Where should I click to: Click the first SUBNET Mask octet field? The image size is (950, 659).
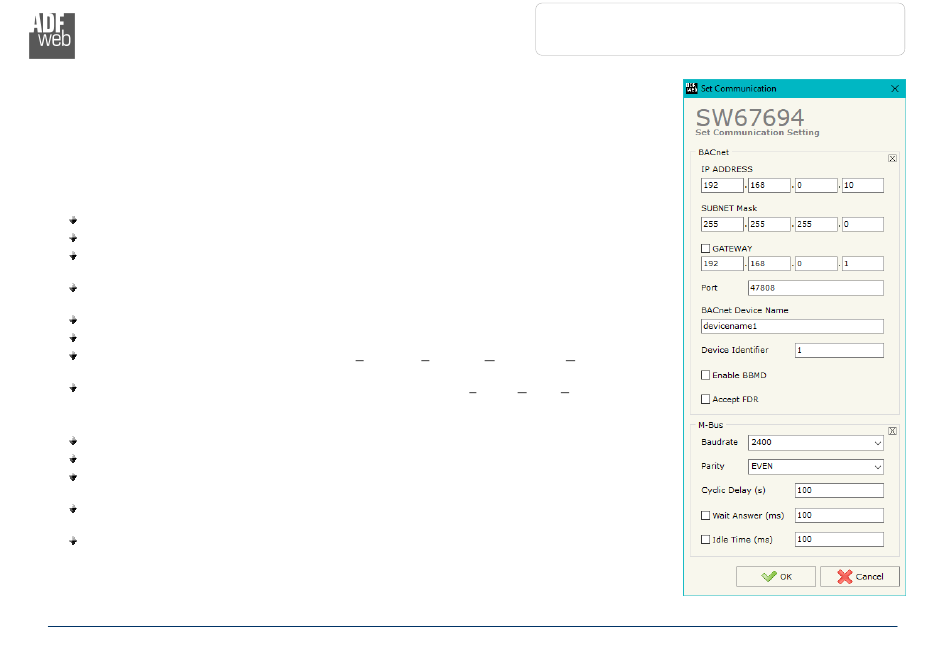[x=722, y=224]
